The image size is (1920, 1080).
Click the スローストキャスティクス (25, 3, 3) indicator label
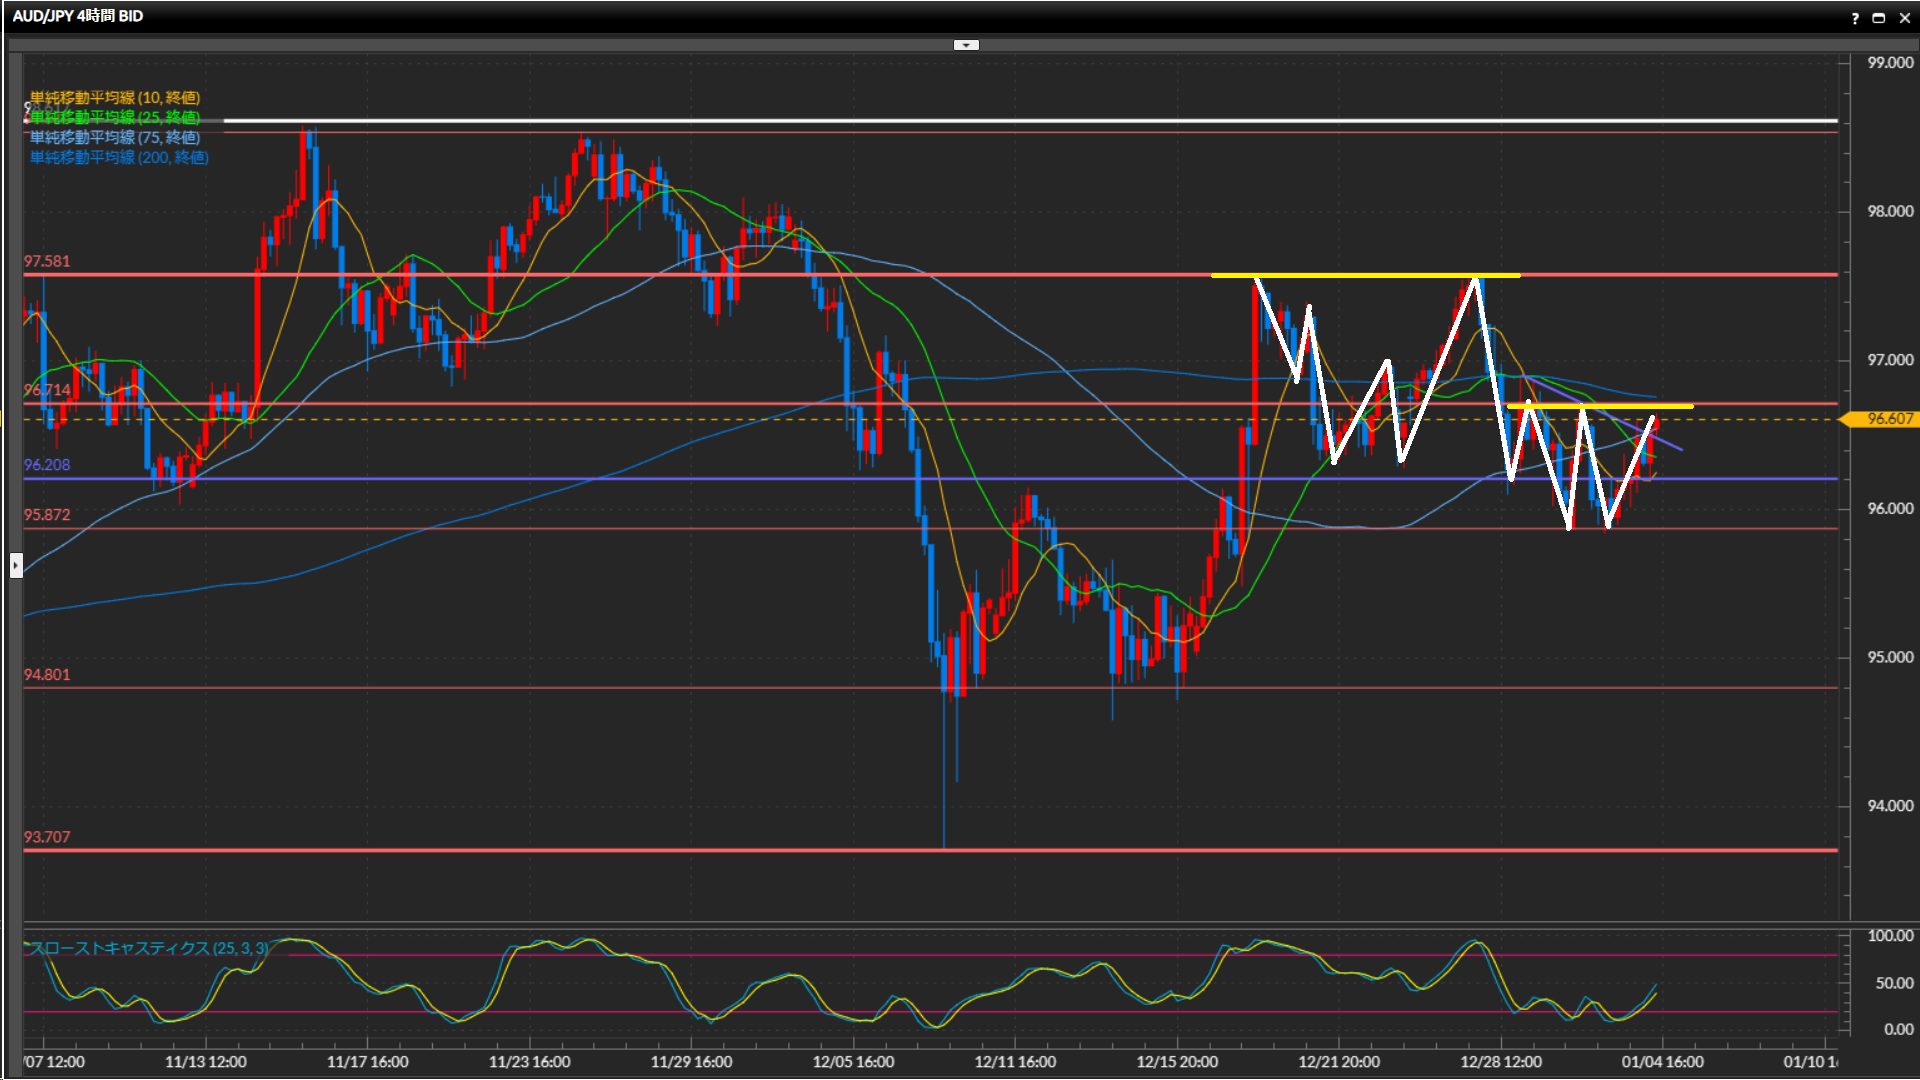[x=148, y=948]
